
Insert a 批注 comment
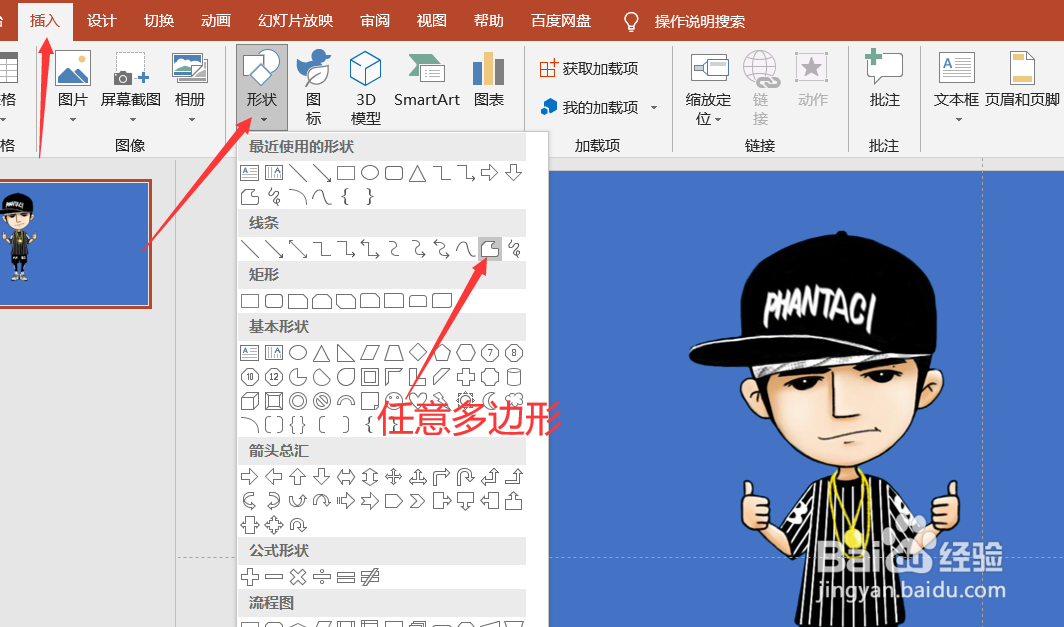[884, 78]
